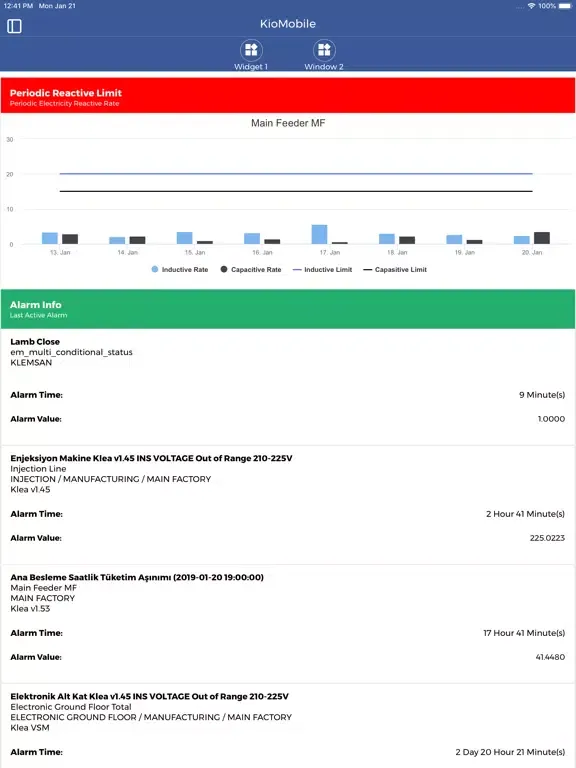Image resolution: width=576 pixels, height=768 pixels.
Task: Click the Klea v1.45 device label
Action: point(30,489)
